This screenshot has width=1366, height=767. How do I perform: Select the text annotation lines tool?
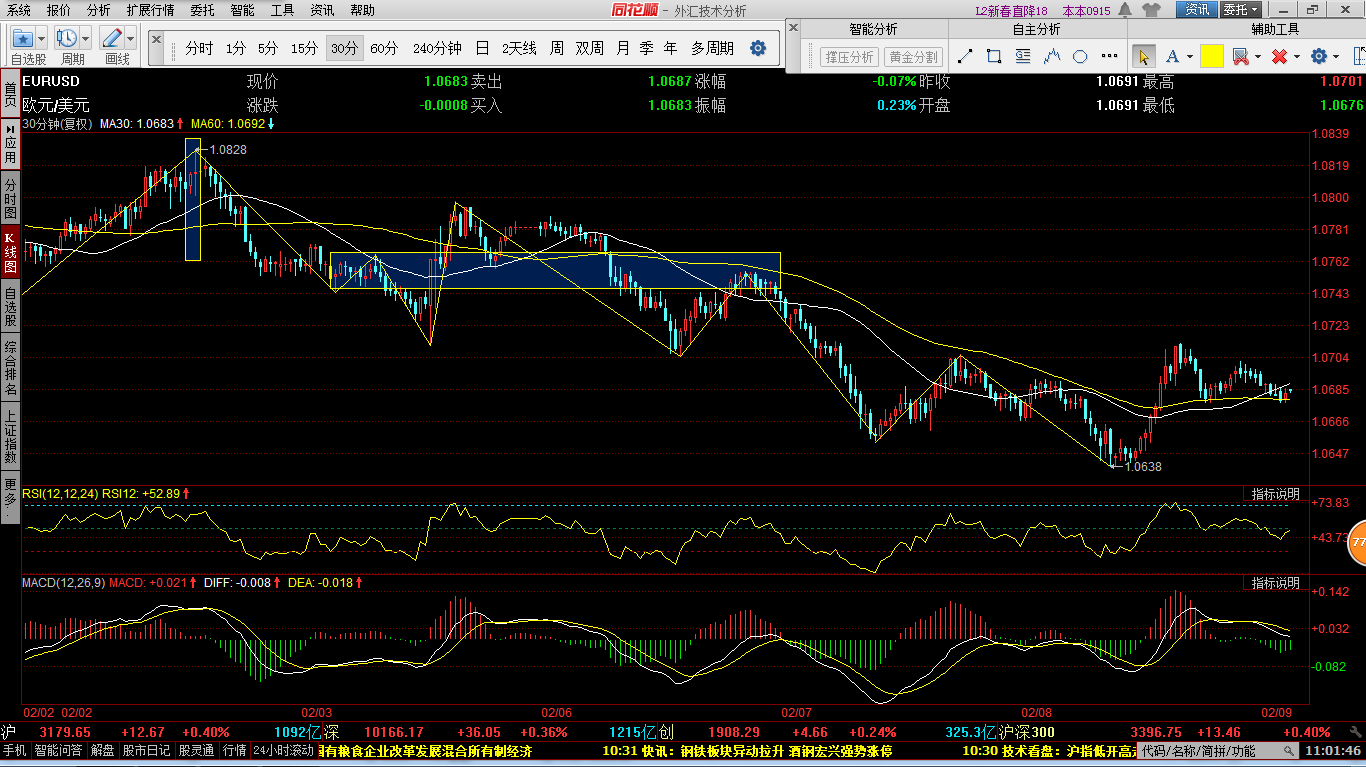tap(1023, 56)
